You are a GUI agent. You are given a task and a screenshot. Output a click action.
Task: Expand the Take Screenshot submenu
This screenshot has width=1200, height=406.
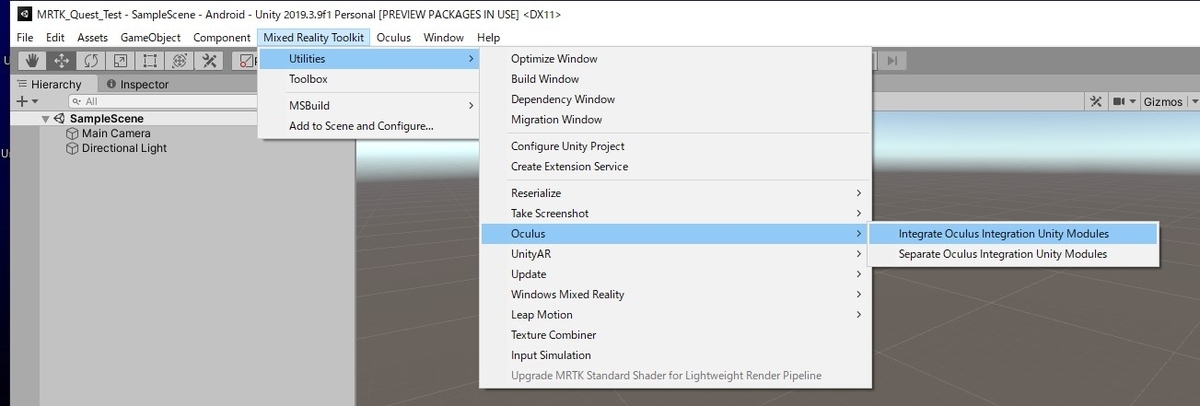pos(676,213)
